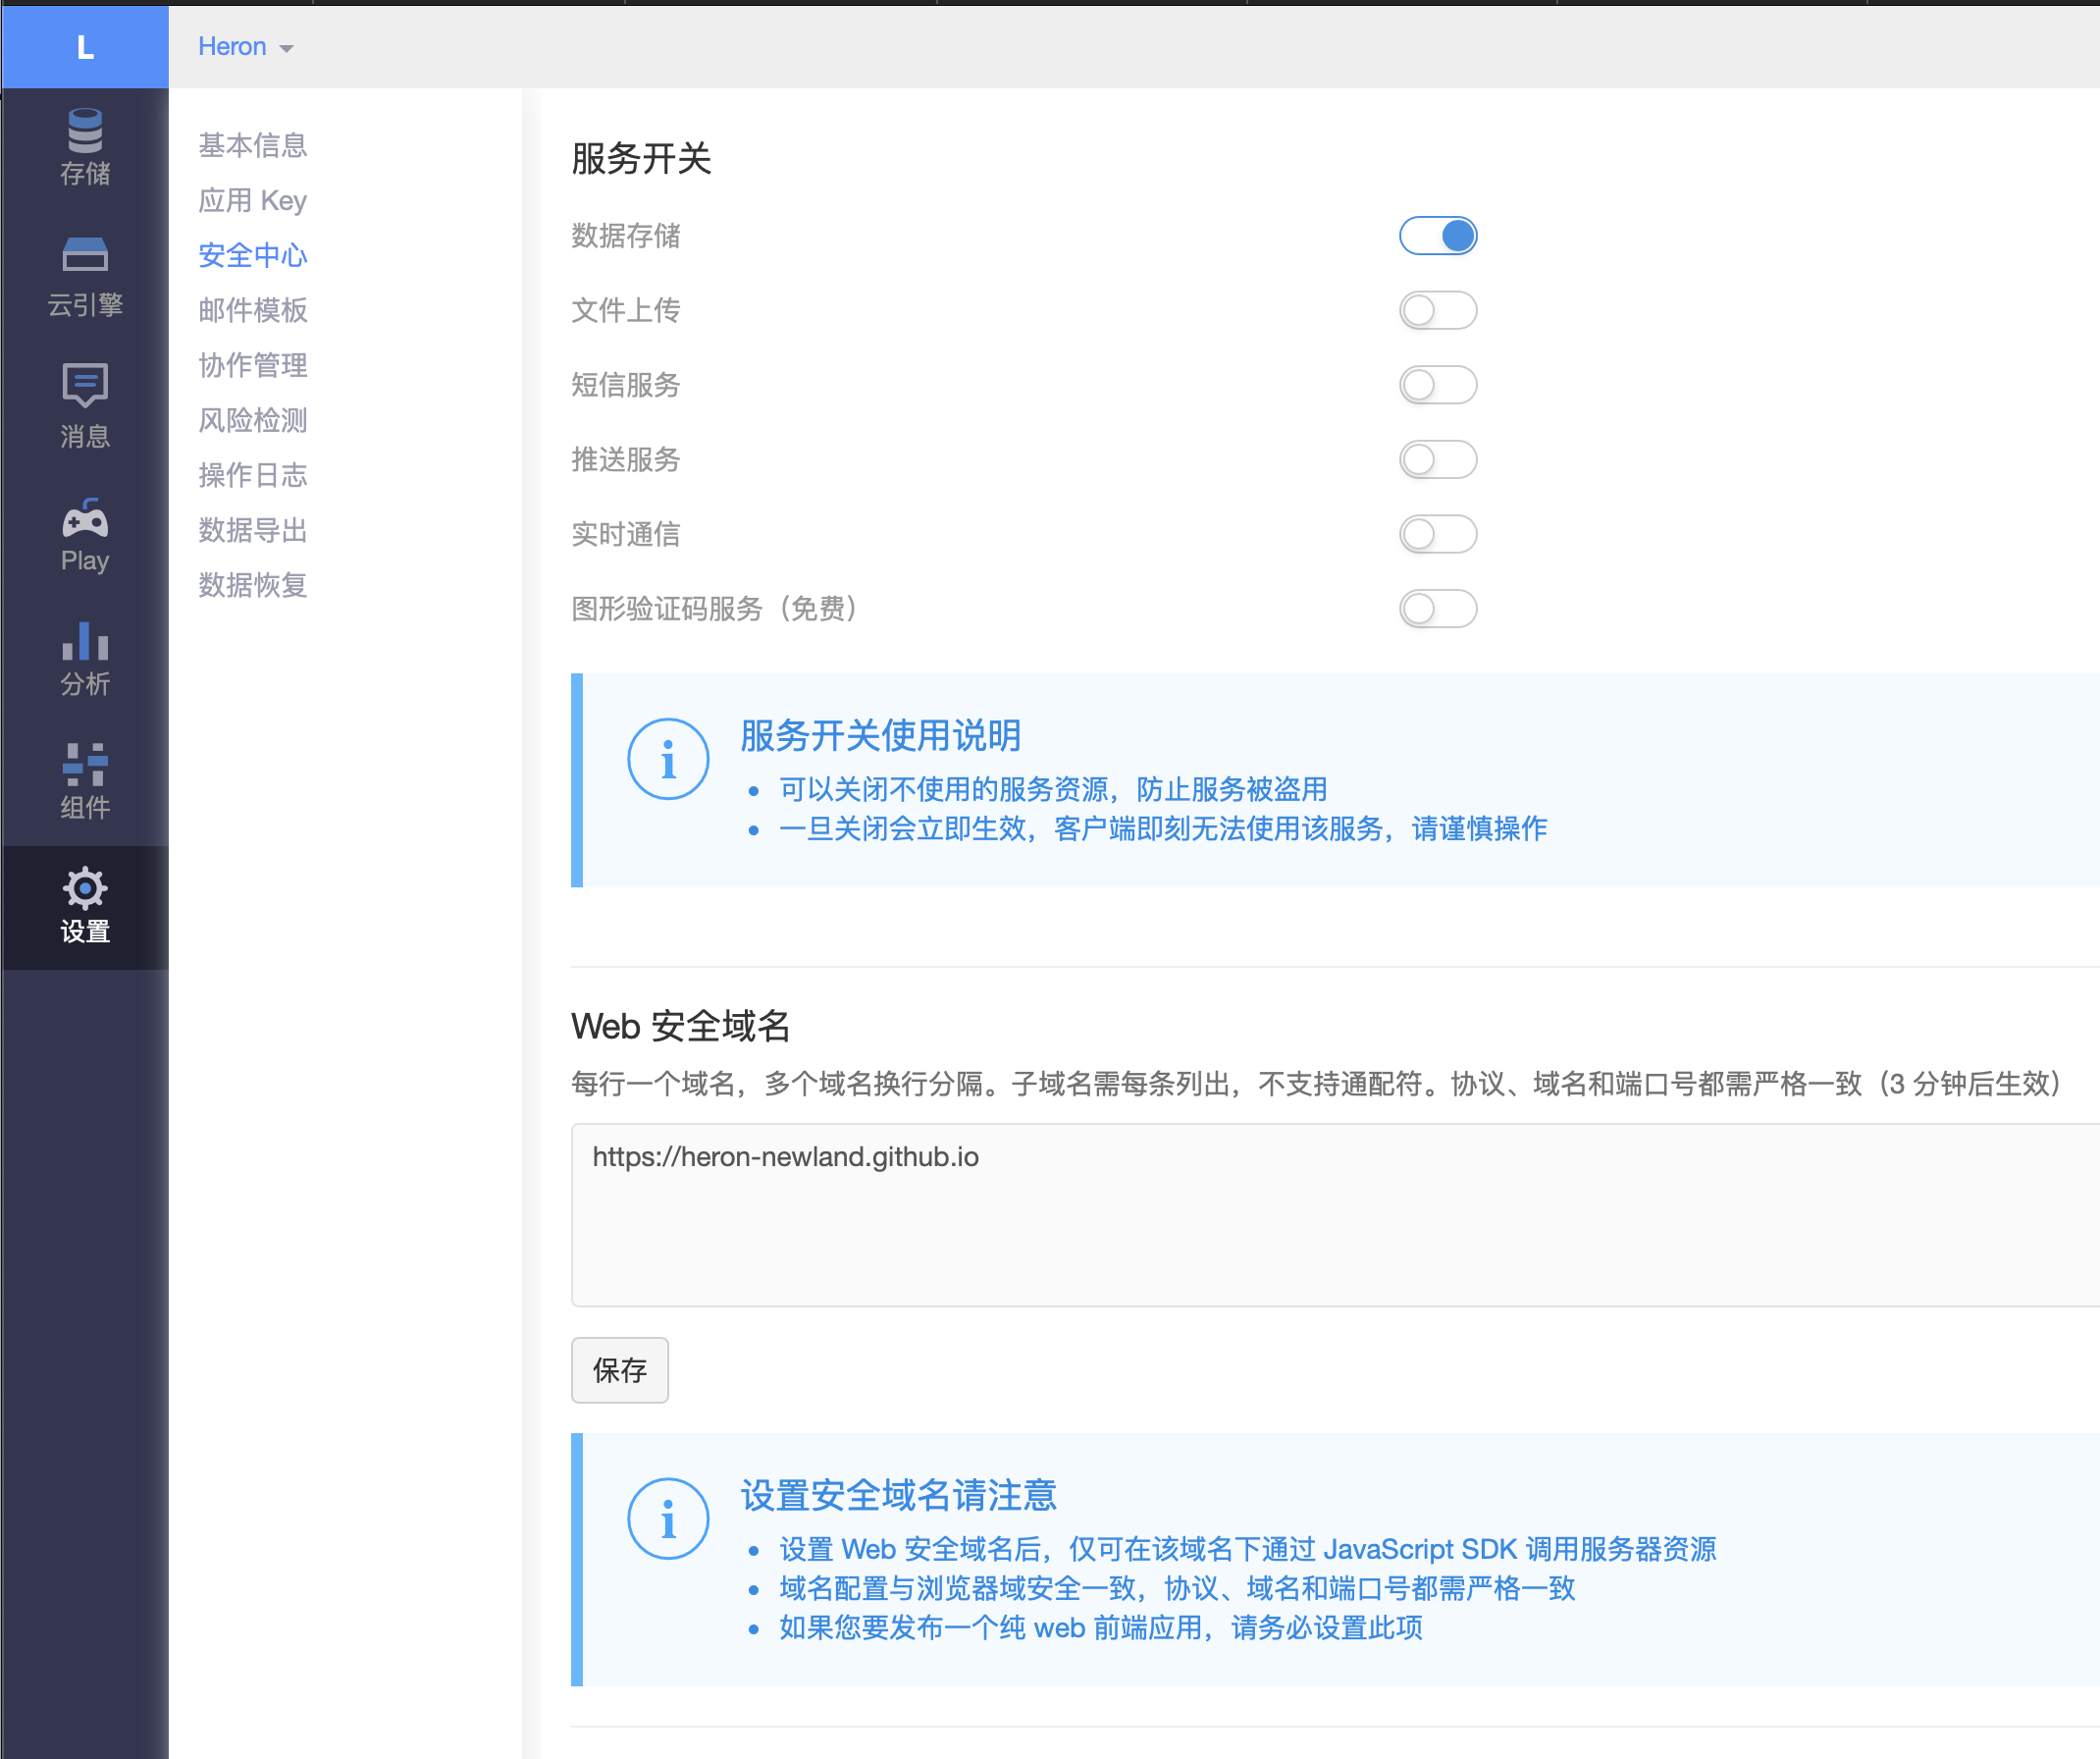This screenshot has height=1759, width=2100.
Task: Click the 数据存储 label
Action: (x=626, y=236)
